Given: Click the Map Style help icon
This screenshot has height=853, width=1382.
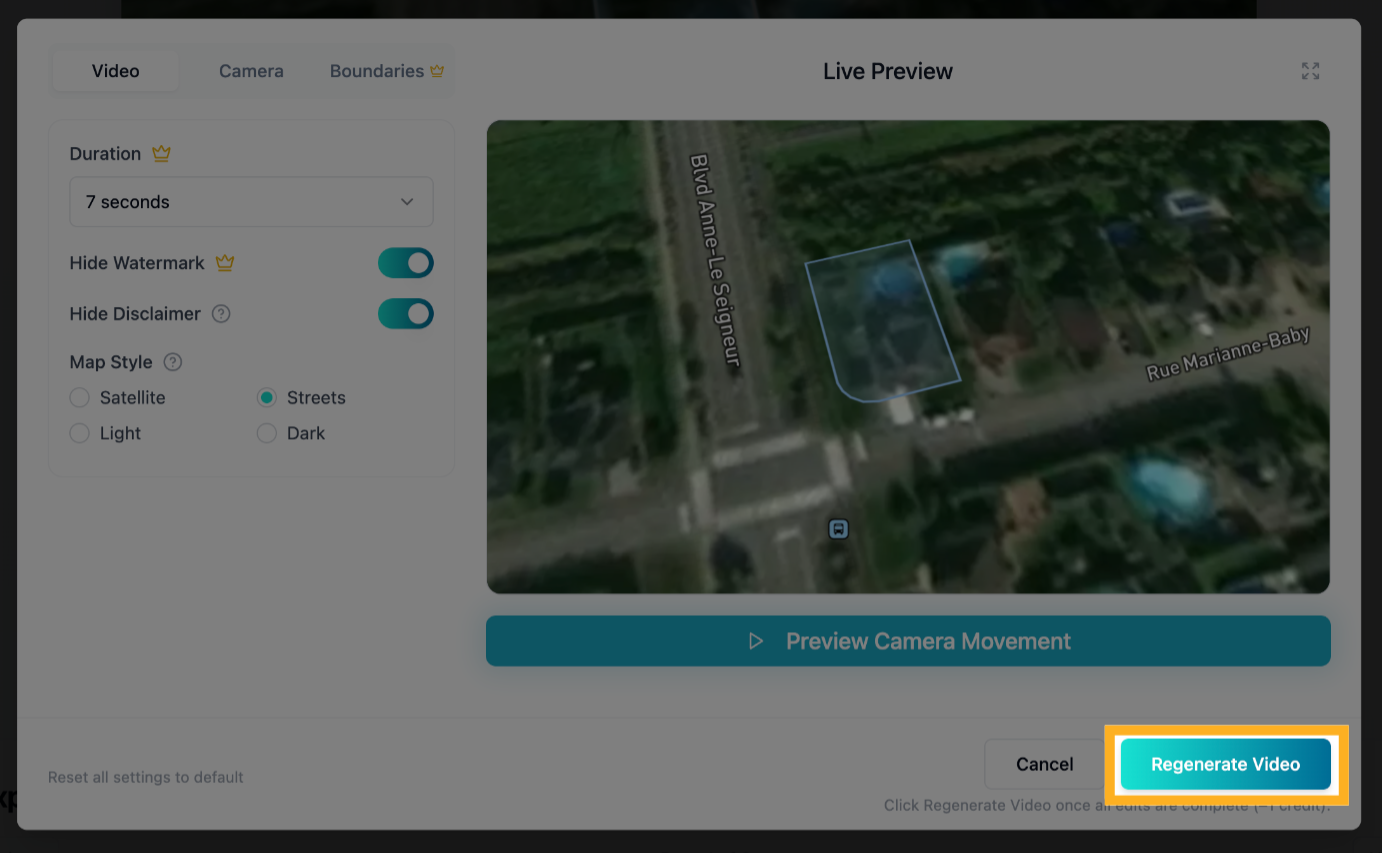Looking at the screenshot, I should 173,362.
